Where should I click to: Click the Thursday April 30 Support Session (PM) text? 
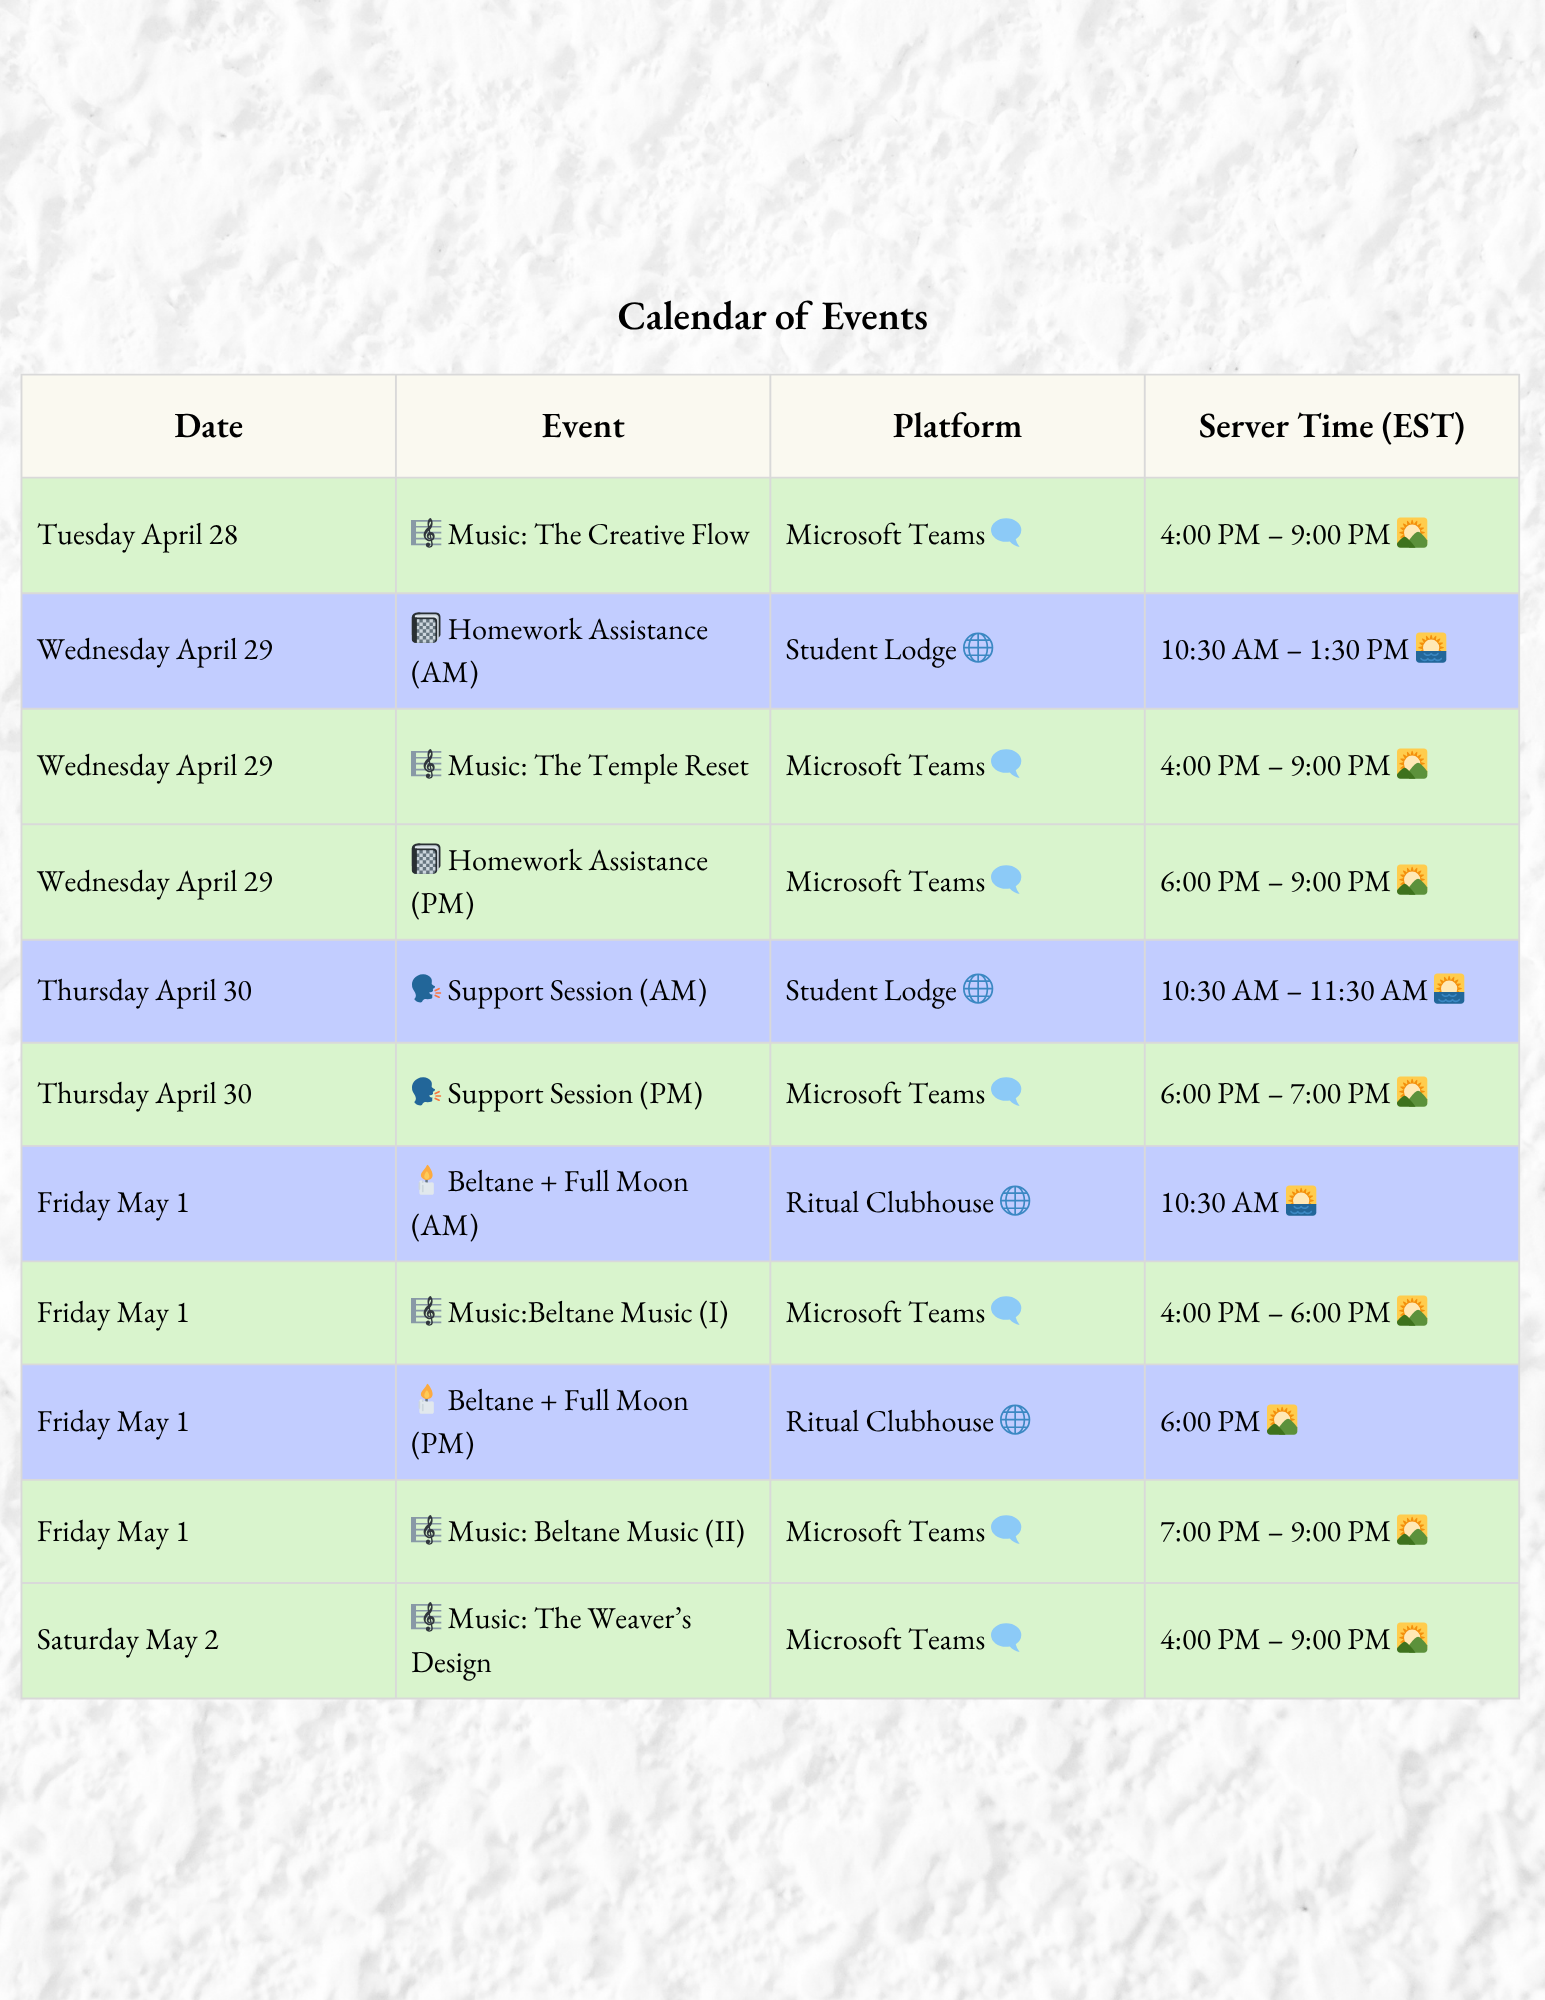[x=574, y=1094]
